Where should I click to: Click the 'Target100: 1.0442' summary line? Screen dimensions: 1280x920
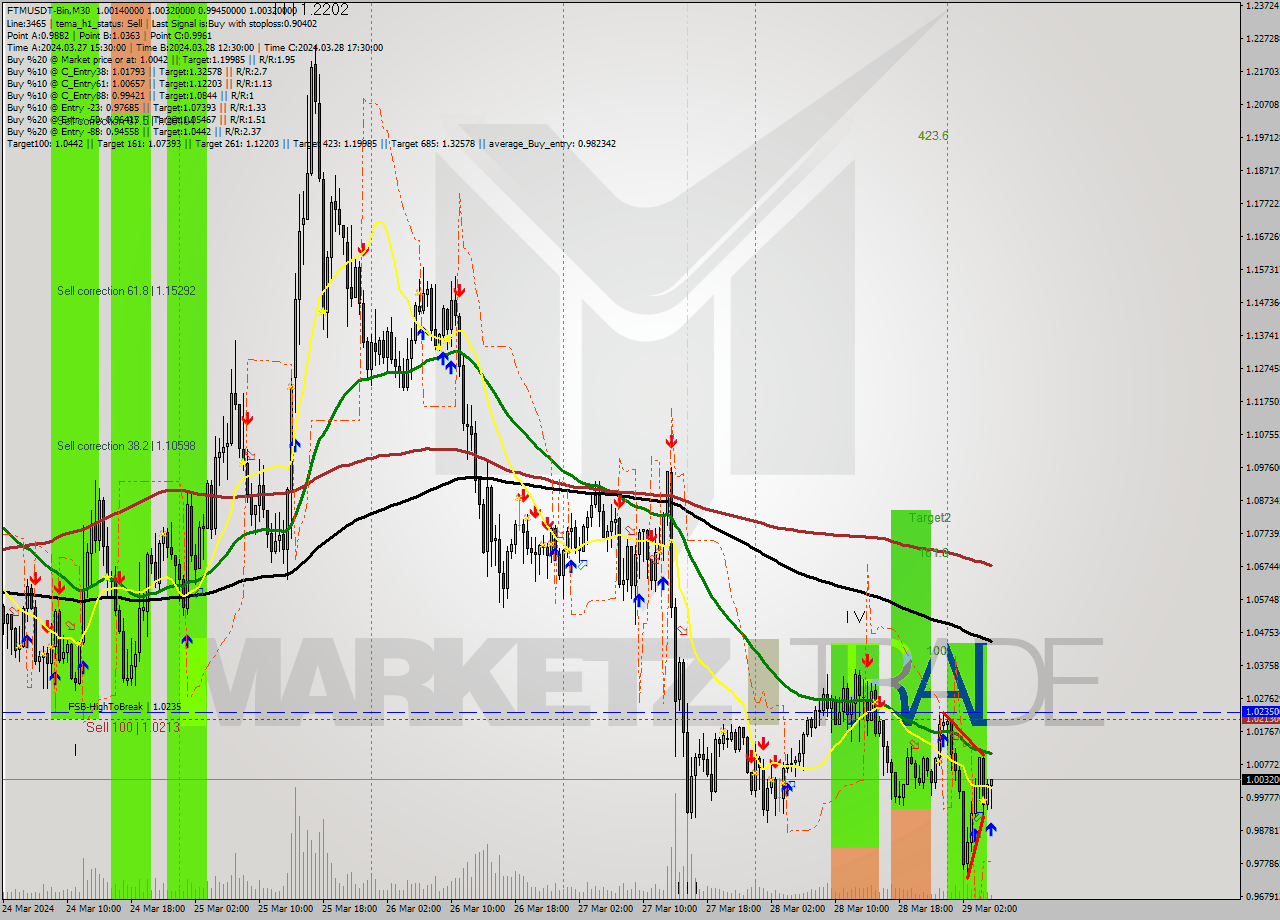click(311, 144)
